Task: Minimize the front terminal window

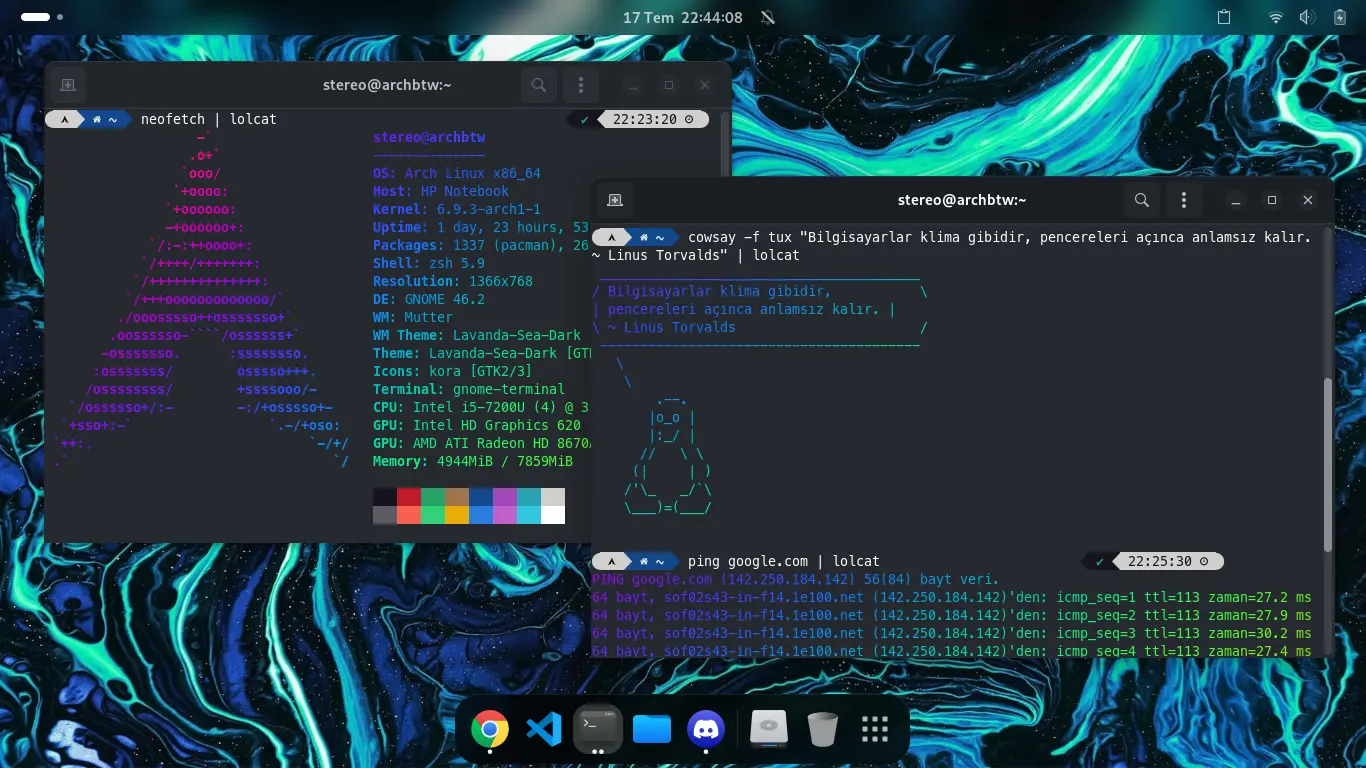Action: click(x=1236, y=200)
